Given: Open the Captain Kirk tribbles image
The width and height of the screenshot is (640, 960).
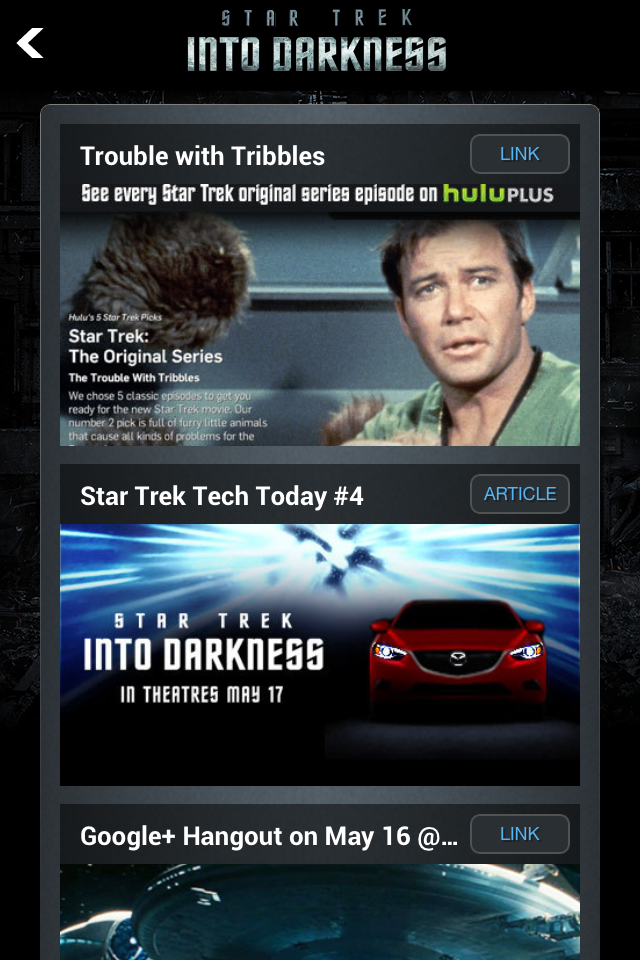Looking at the screenshot, I should (320, 329).
